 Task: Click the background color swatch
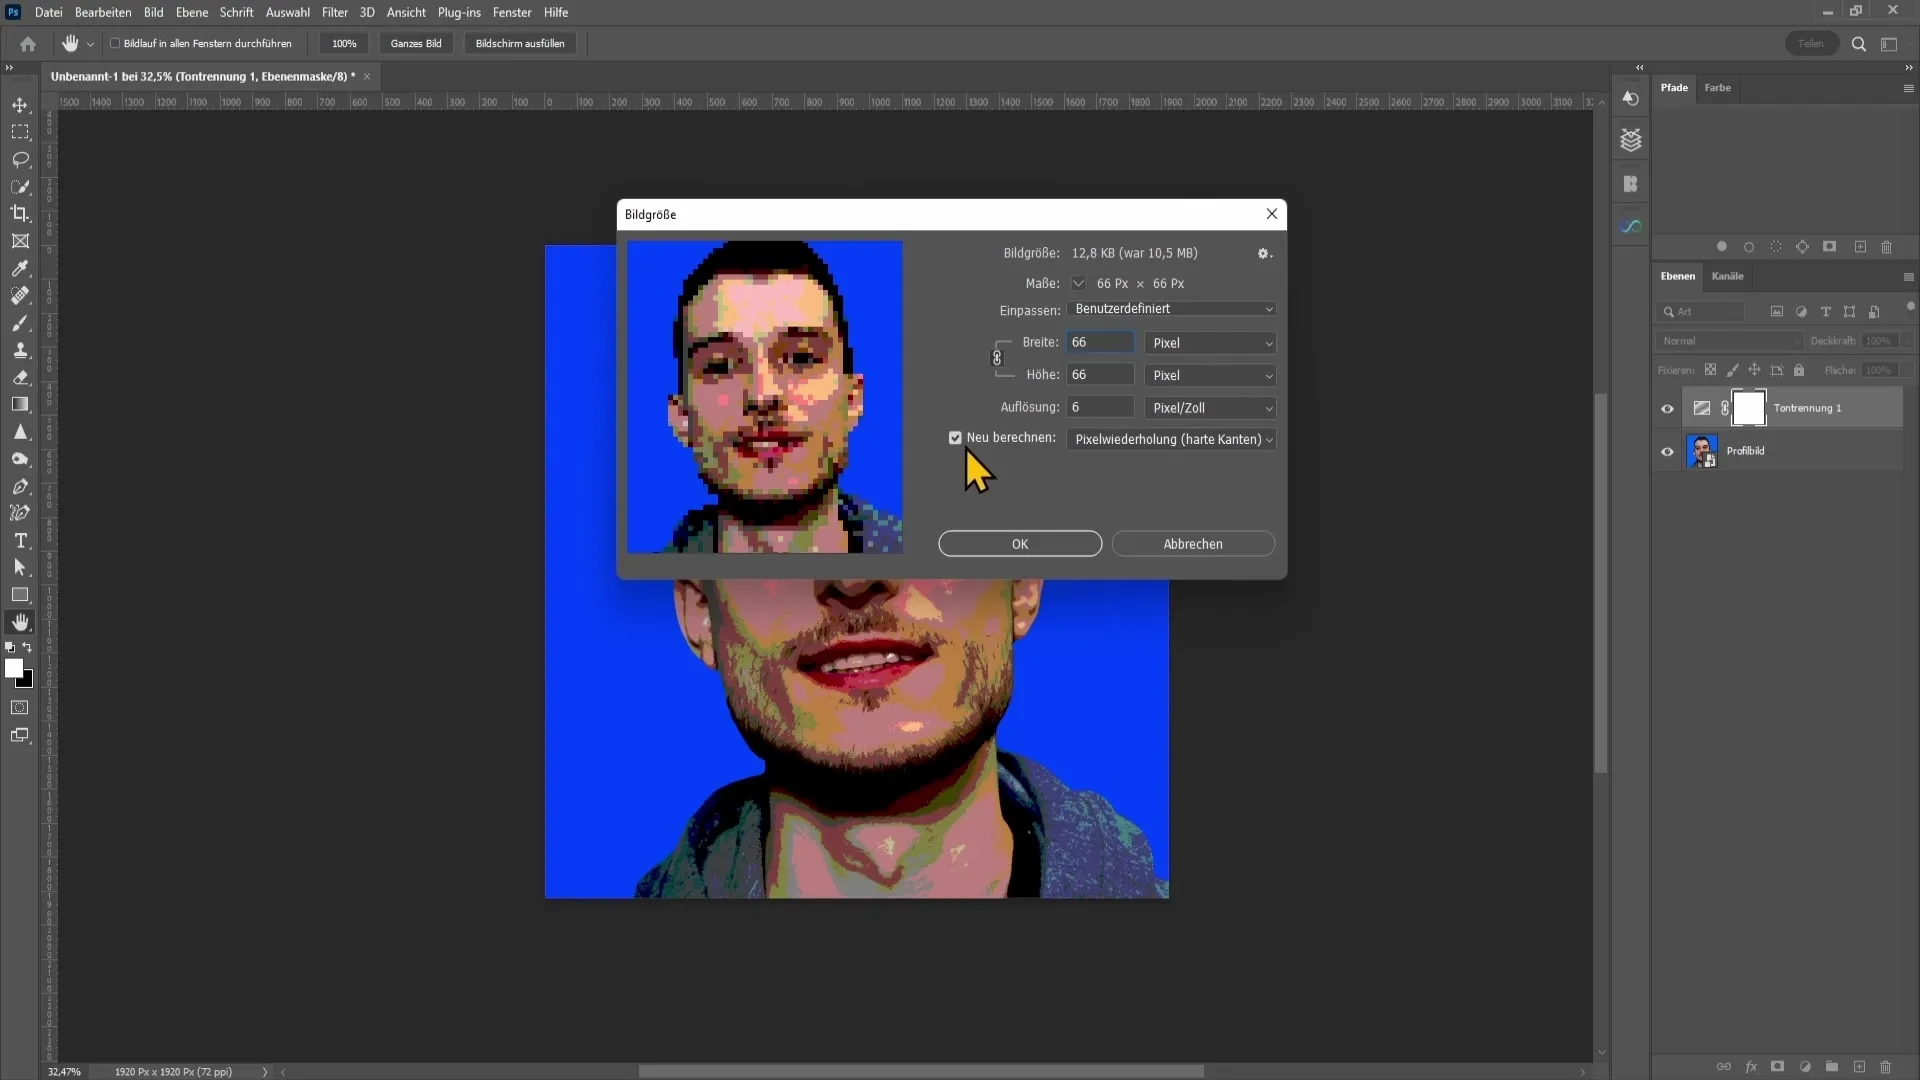click(x=27, y=682)
